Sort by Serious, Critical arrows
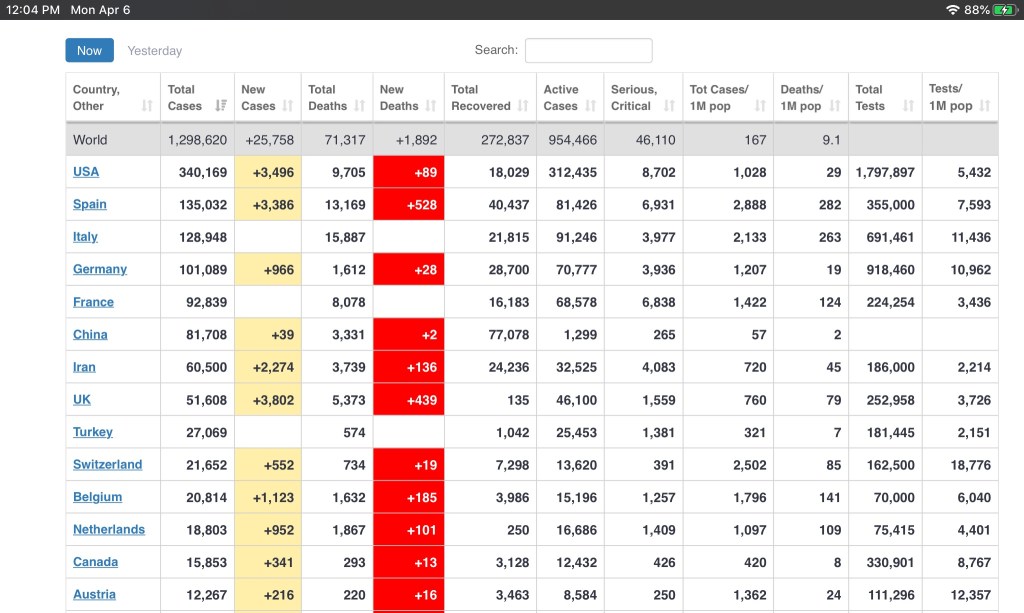This screenshot has width=1024, height=613. coord(669,106)
